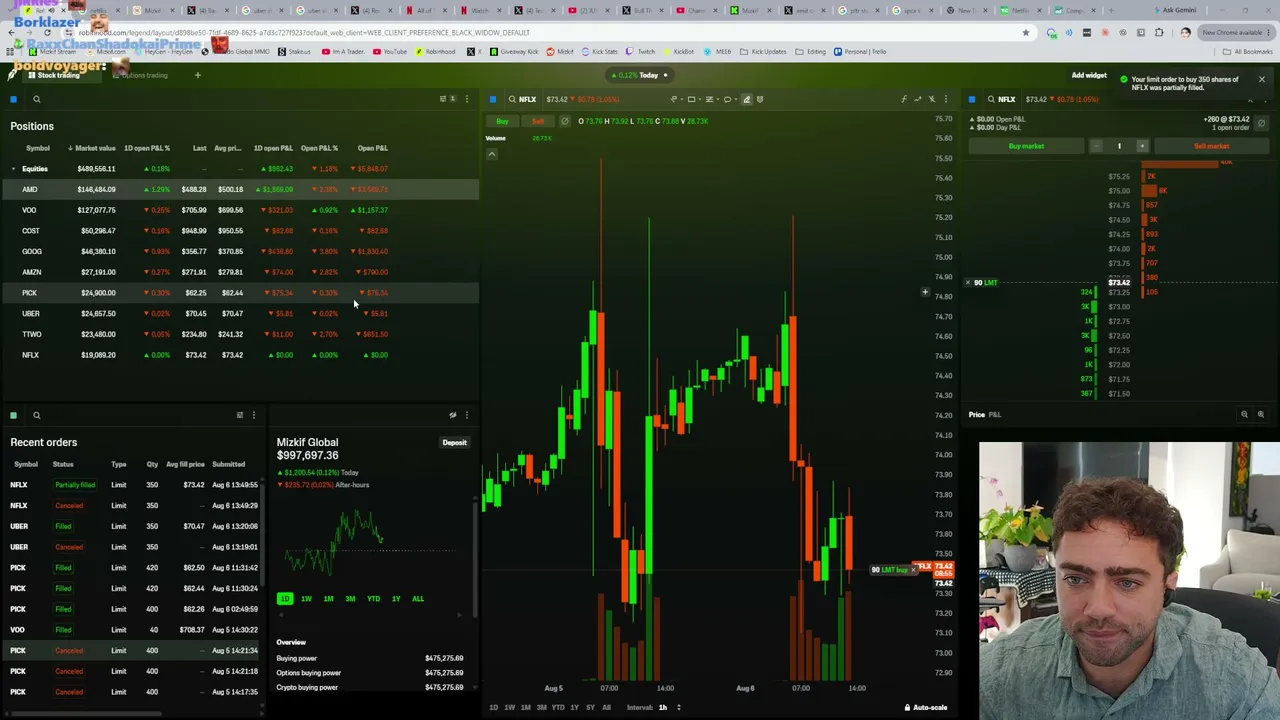1280x720 pixels.
Task: Open the Today performance pill
Action: click(639, 75)
